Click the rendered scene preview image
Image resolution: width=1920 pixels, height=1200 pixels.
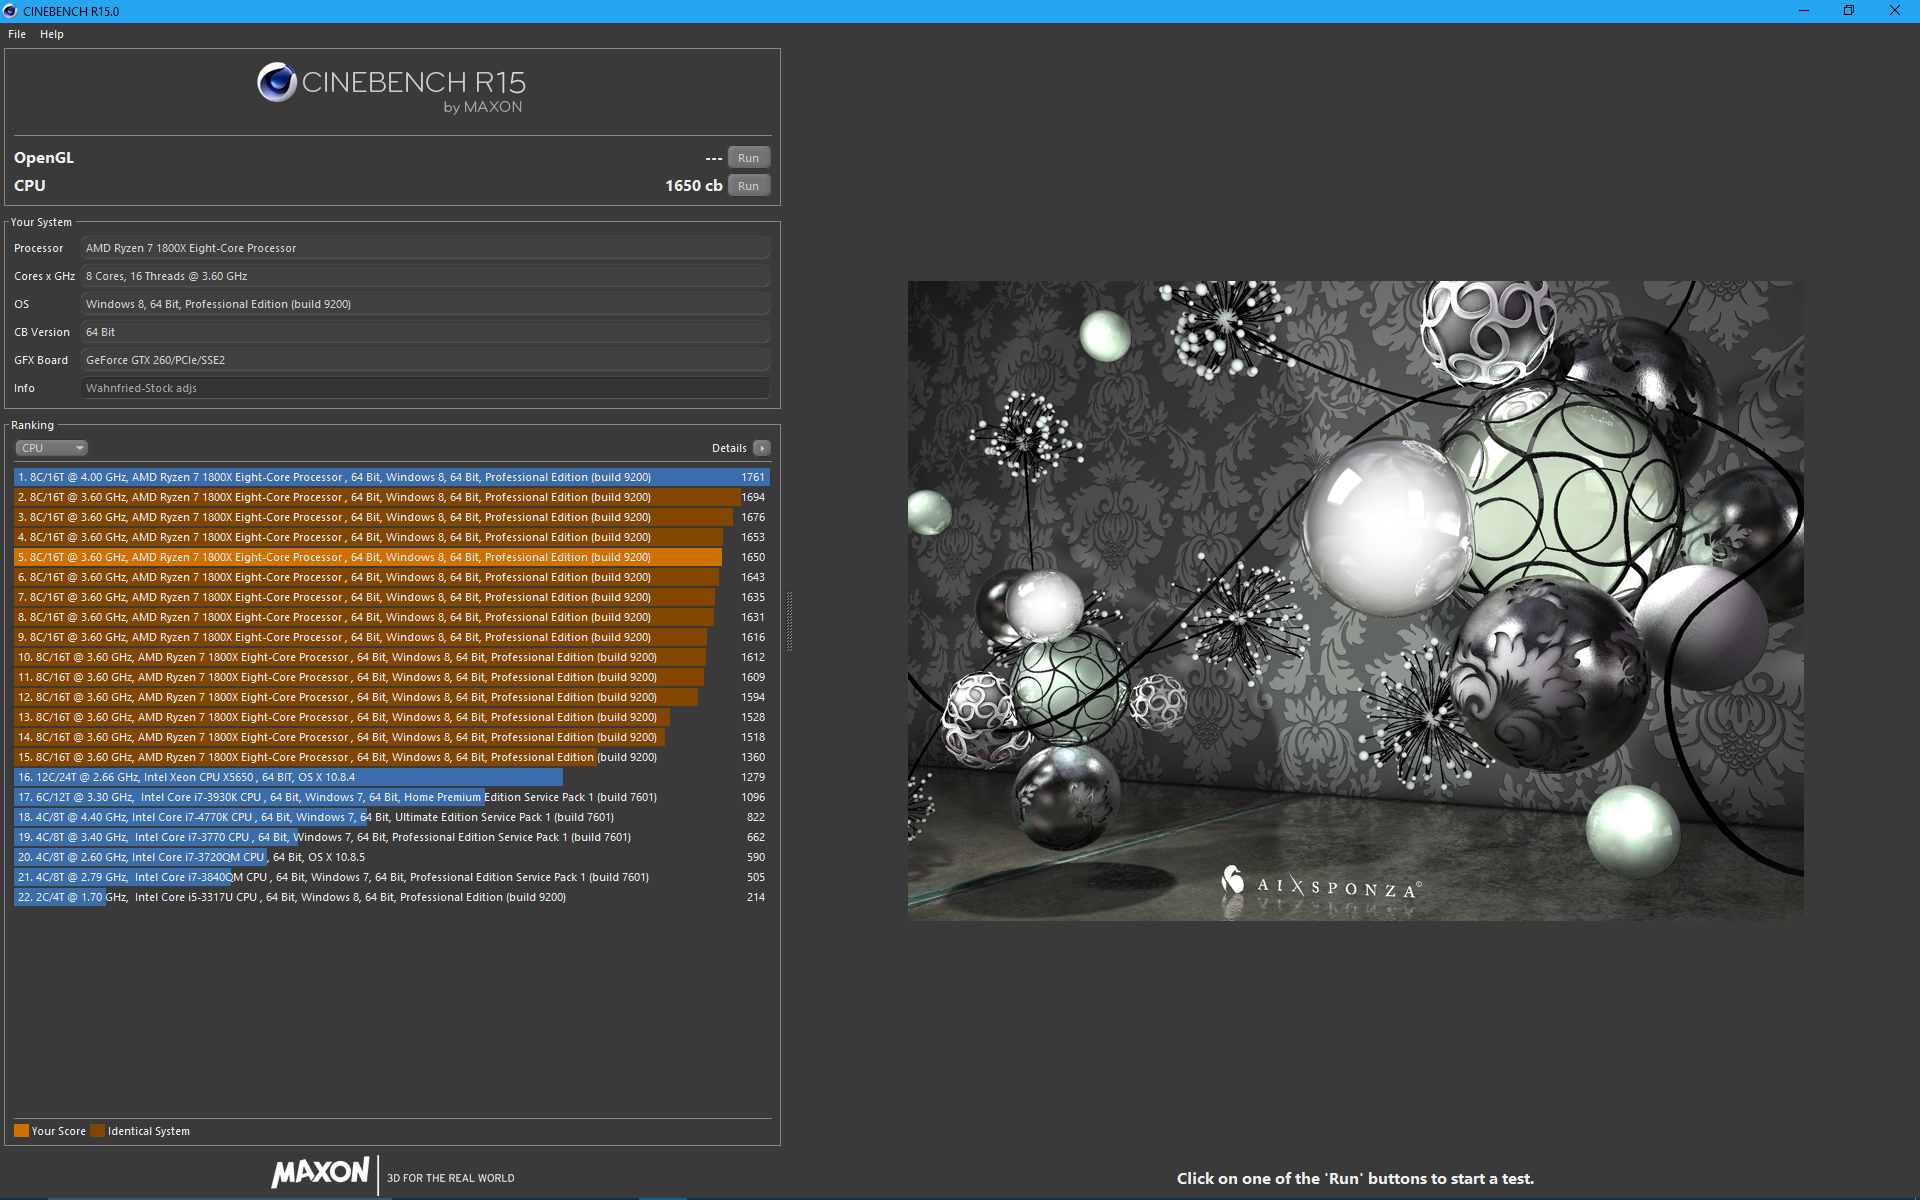click(1355, 600)
